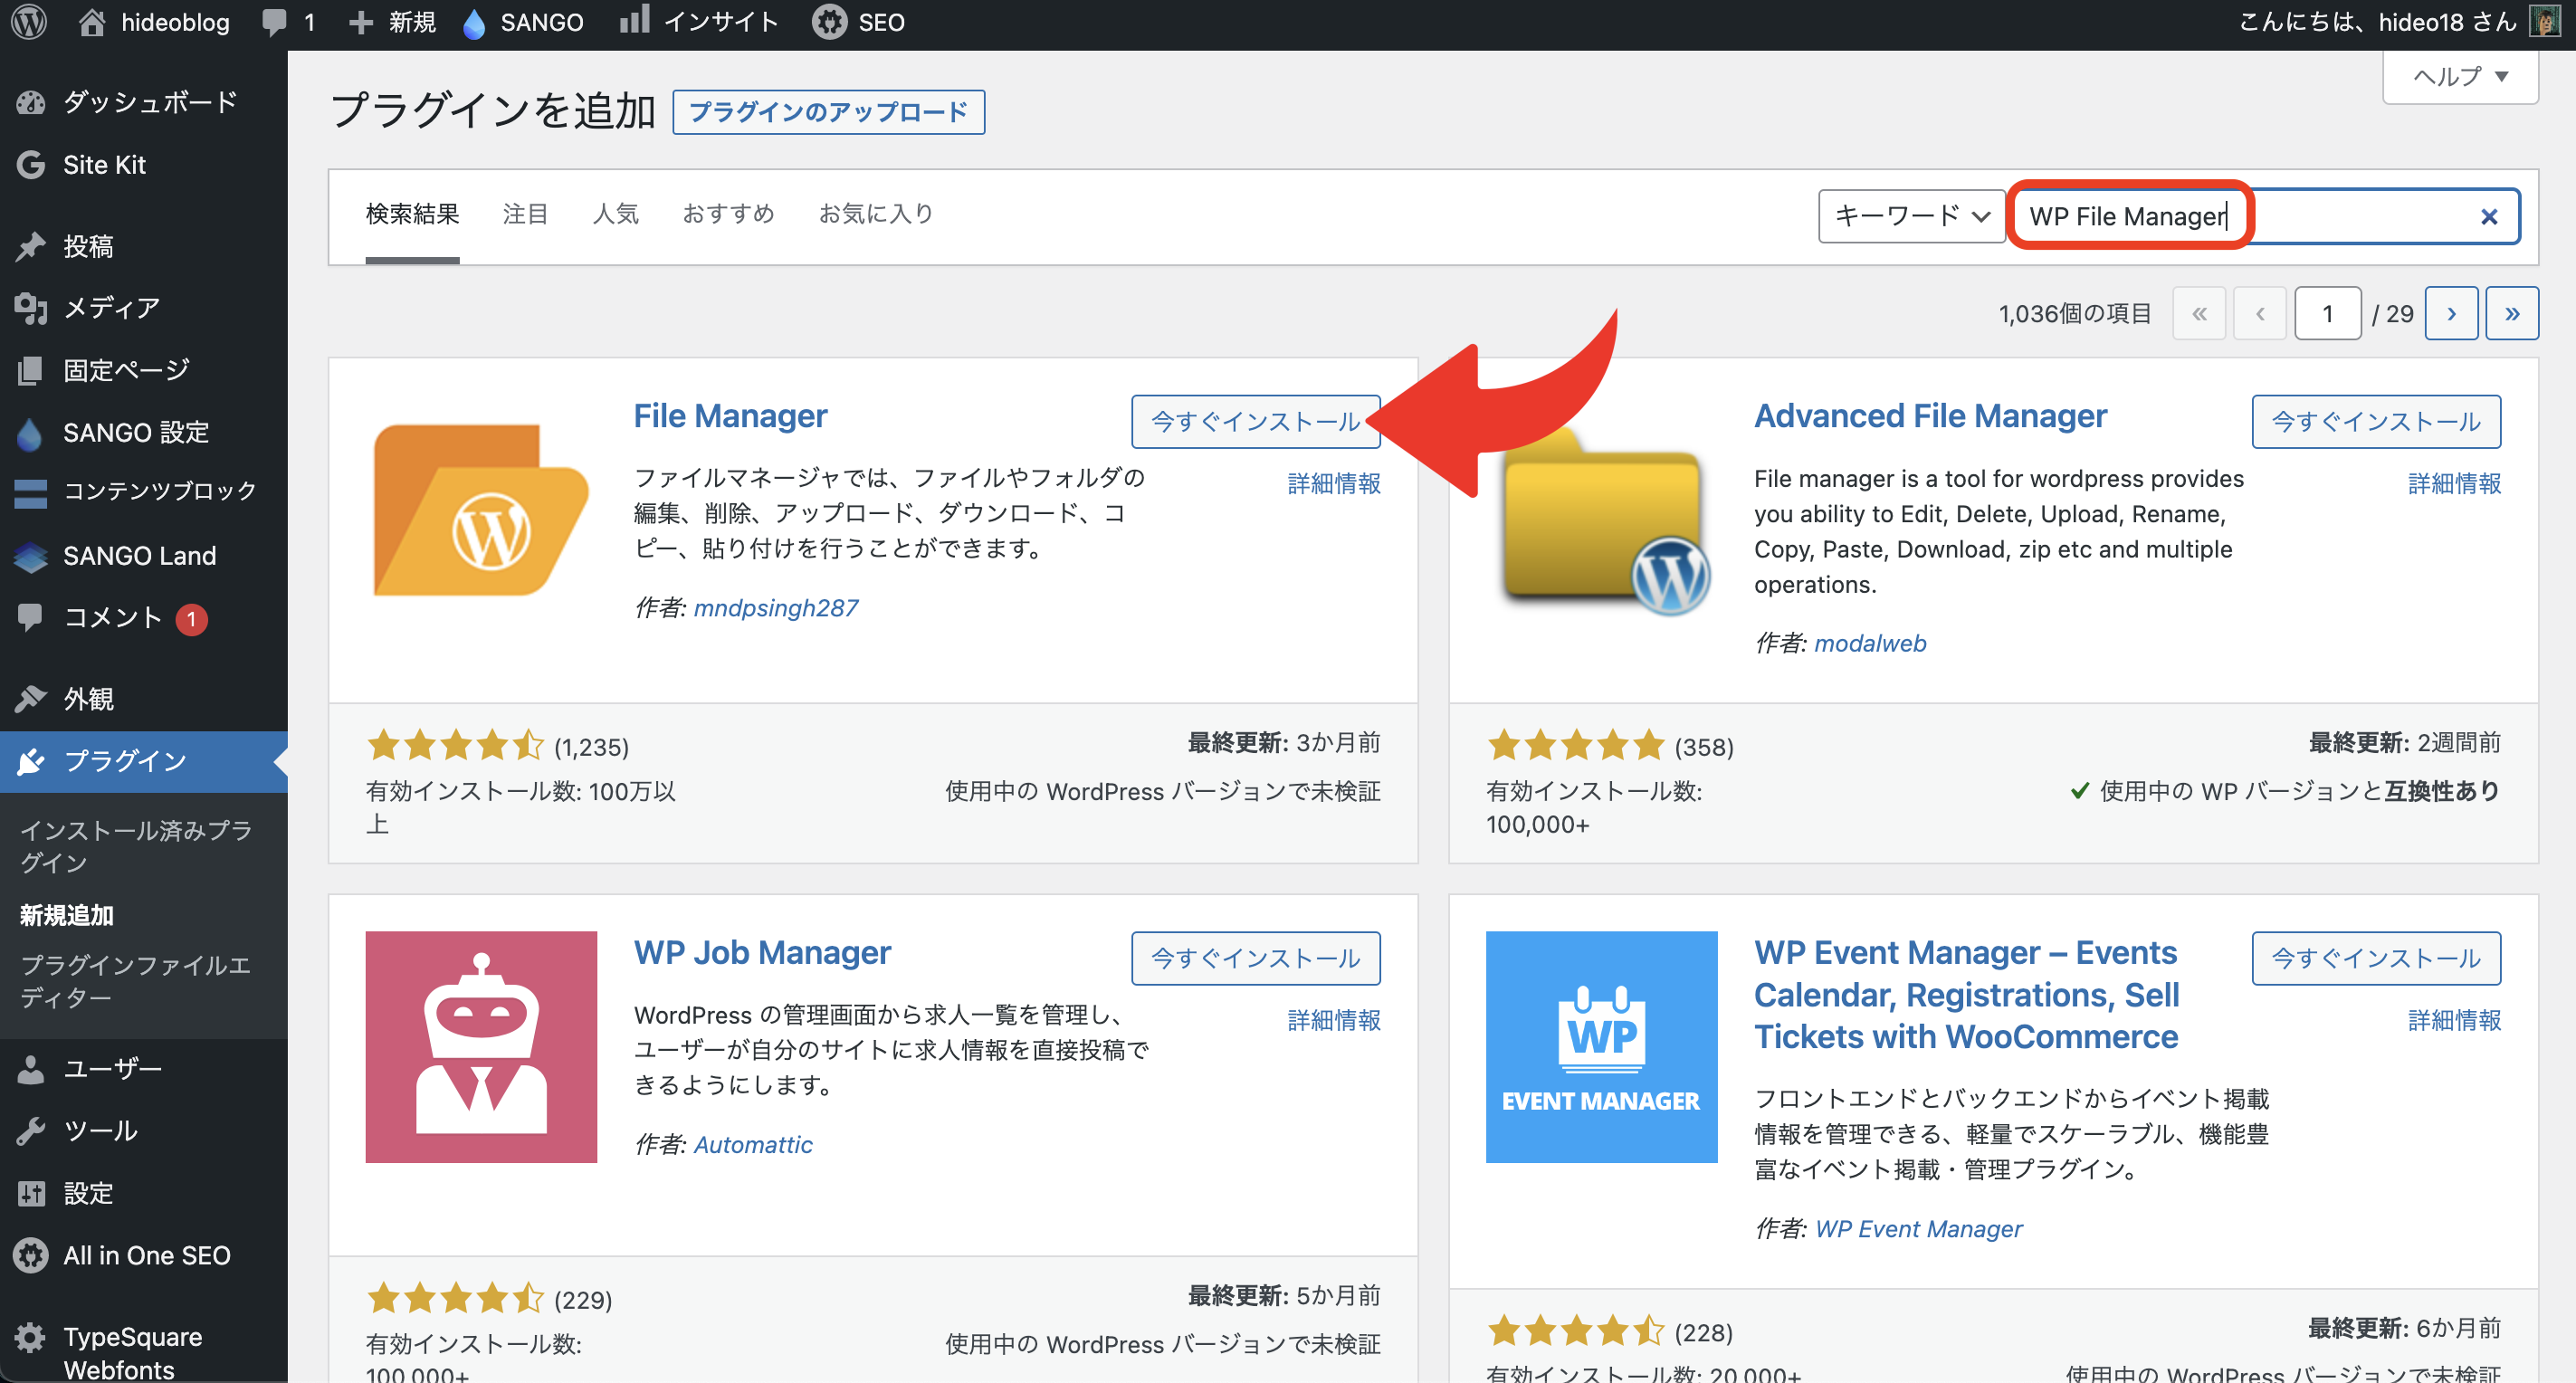Click File Manager orange folder thumbnail
Image resolution: width=2576 pixels, height=1383 pixels.
[481, 511]
